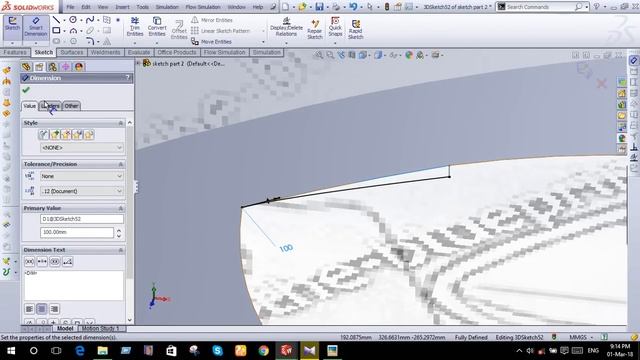Toggle center justify for dimension text
Image resolution: width=640 pixels, height=360 pixels.
pos(42,309)
